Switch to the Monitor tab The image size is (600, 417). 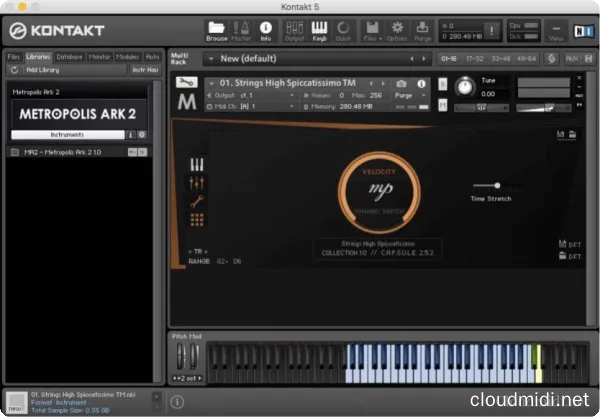[99, 57]
